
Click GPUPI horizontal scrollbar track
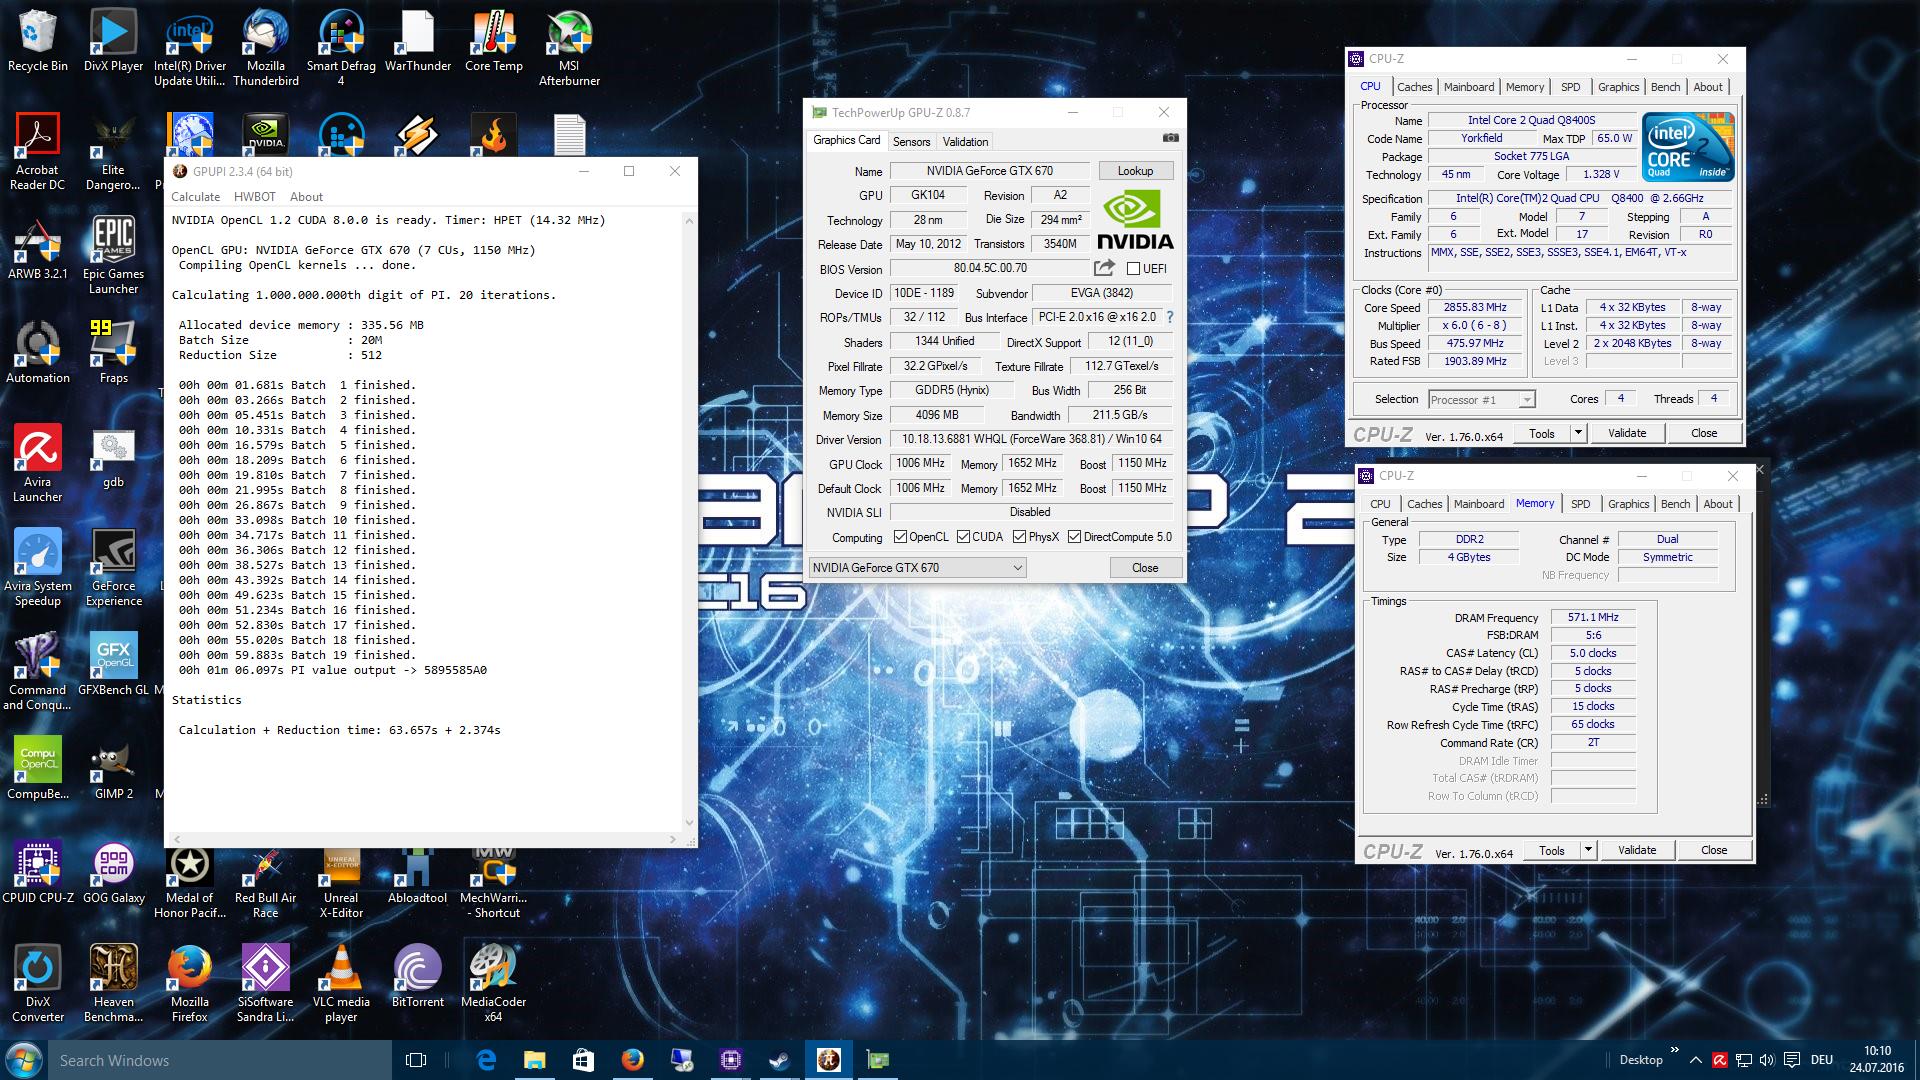[426, 839]
